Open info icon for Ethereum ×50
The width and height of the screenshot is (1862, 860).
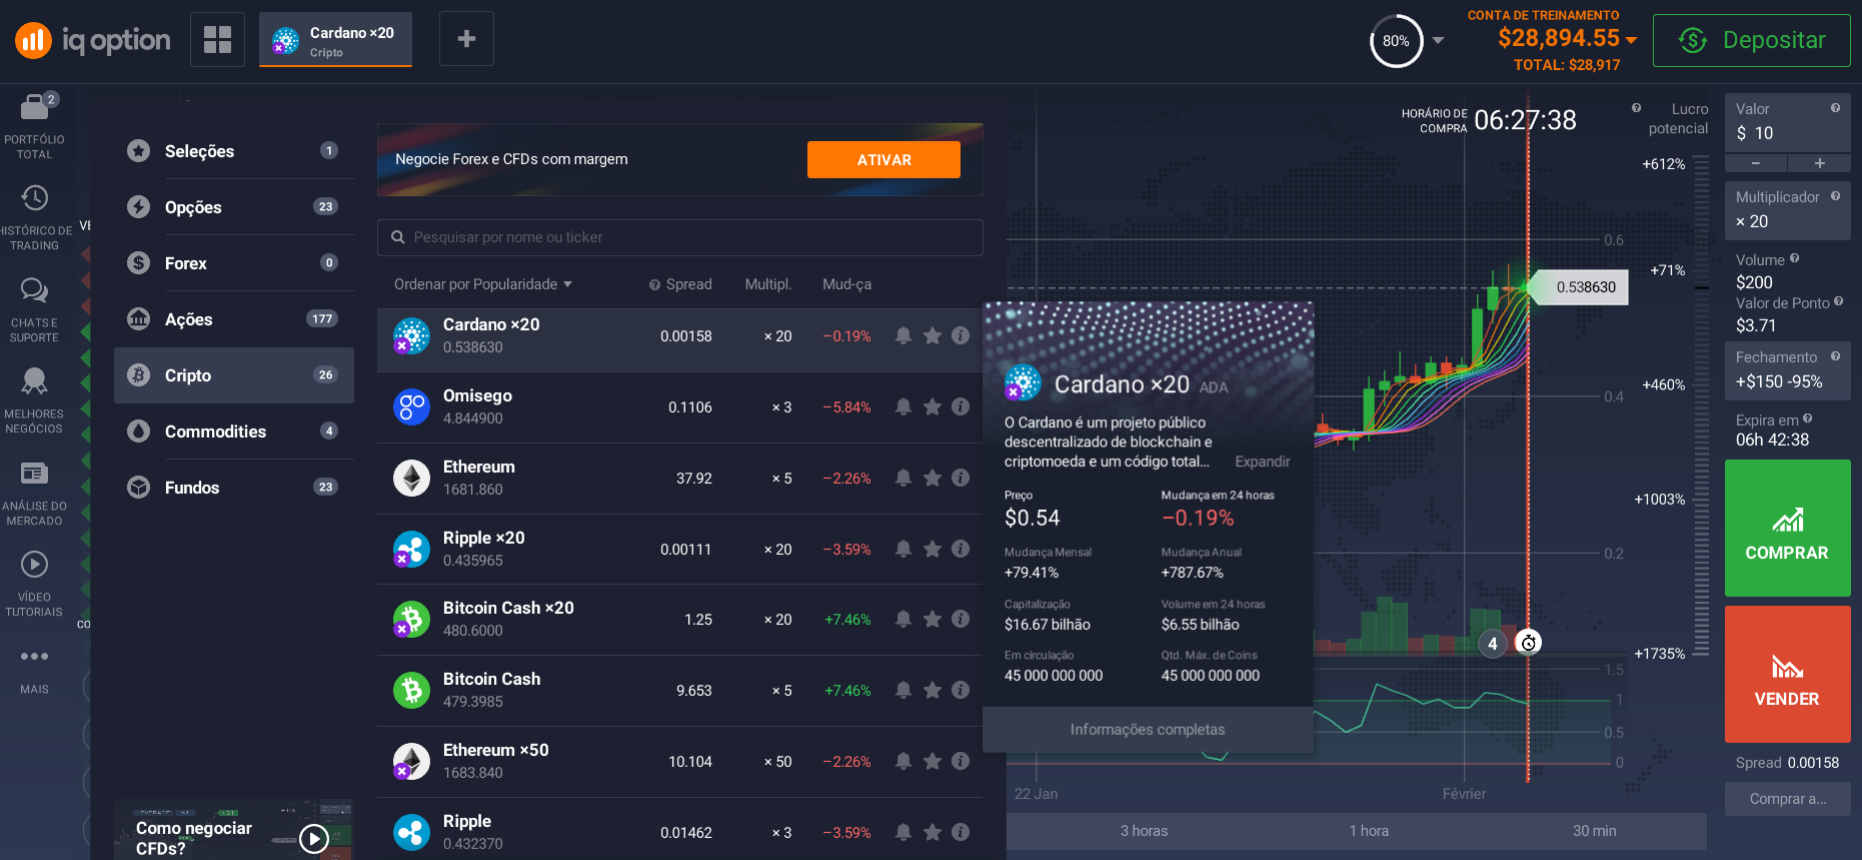pos(960,761)
